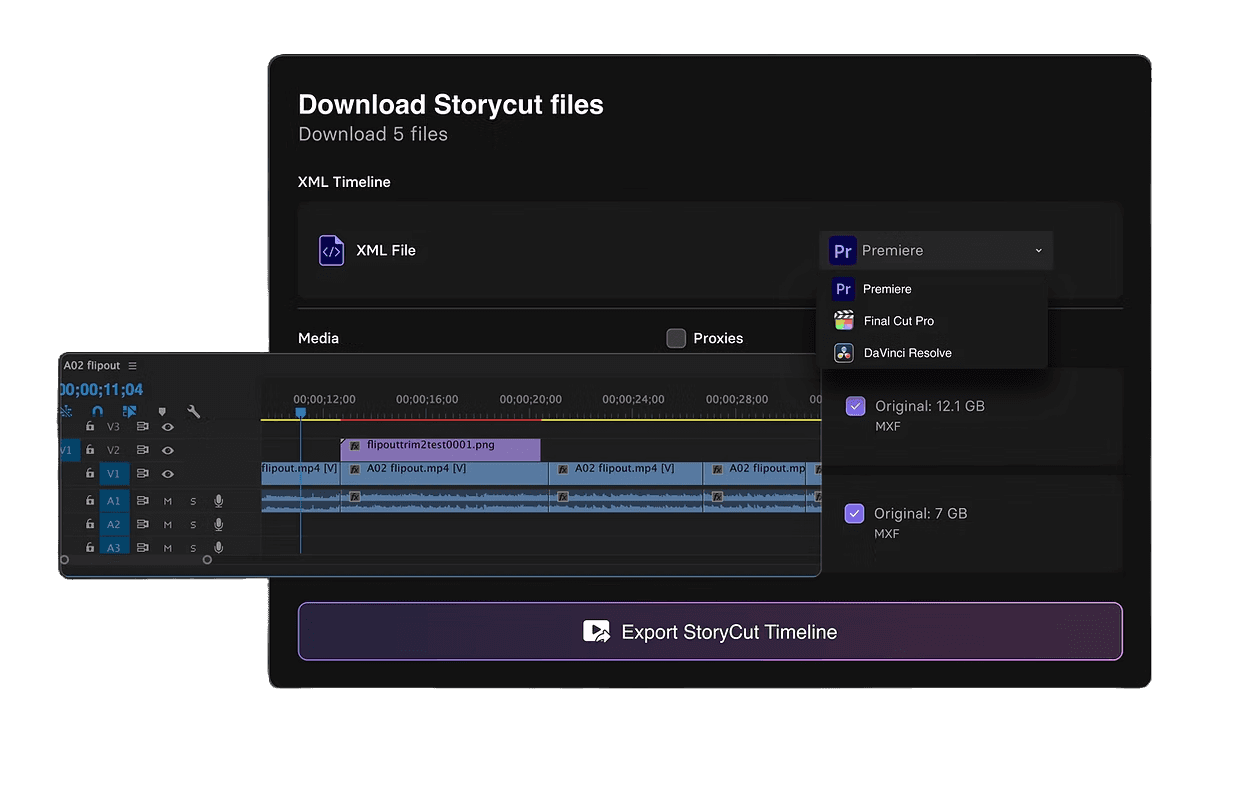Click fx badge on second A02 flipout.mp4 clip
Image resolution: width=1242 pixels, height=790 pixels.
click(x=563, y=469)
